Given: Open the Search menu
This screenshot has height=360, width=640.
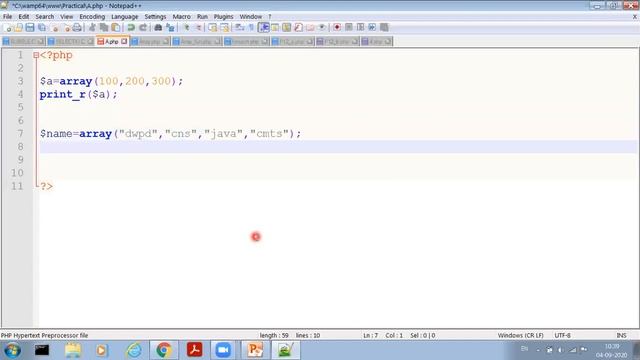Looking at the screenshot, I should (44, 17).
